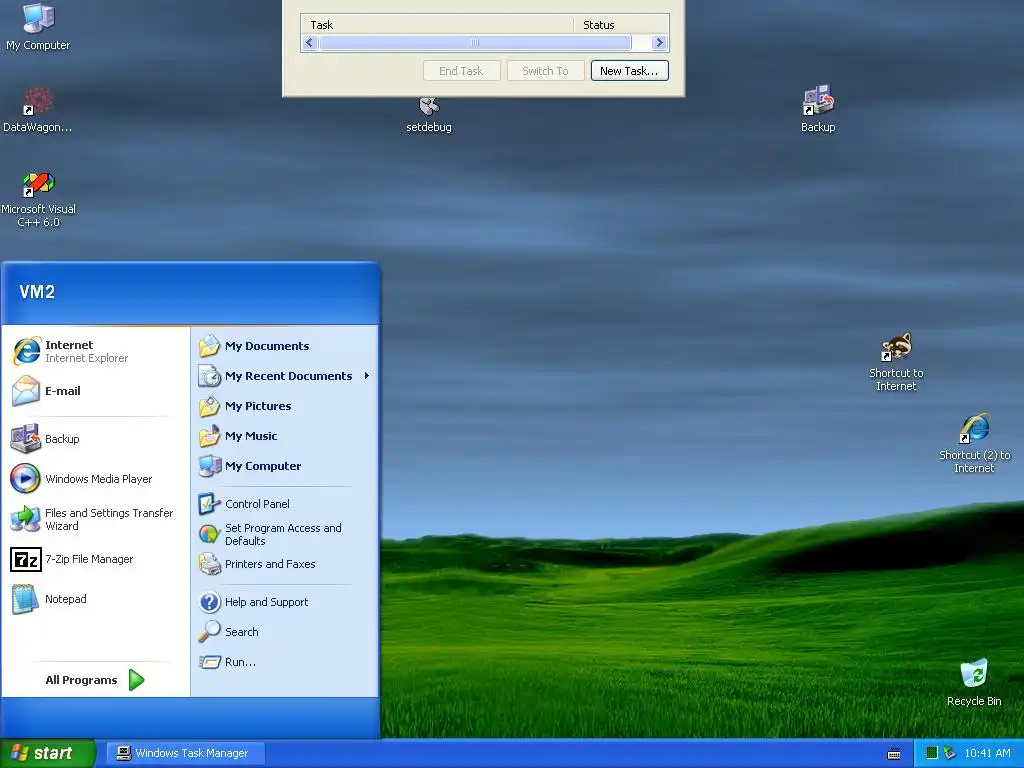Image resolution: width=1024 pixels, height=768 pixels.
Task: Click the Start button
Action: tap(47, 753)
